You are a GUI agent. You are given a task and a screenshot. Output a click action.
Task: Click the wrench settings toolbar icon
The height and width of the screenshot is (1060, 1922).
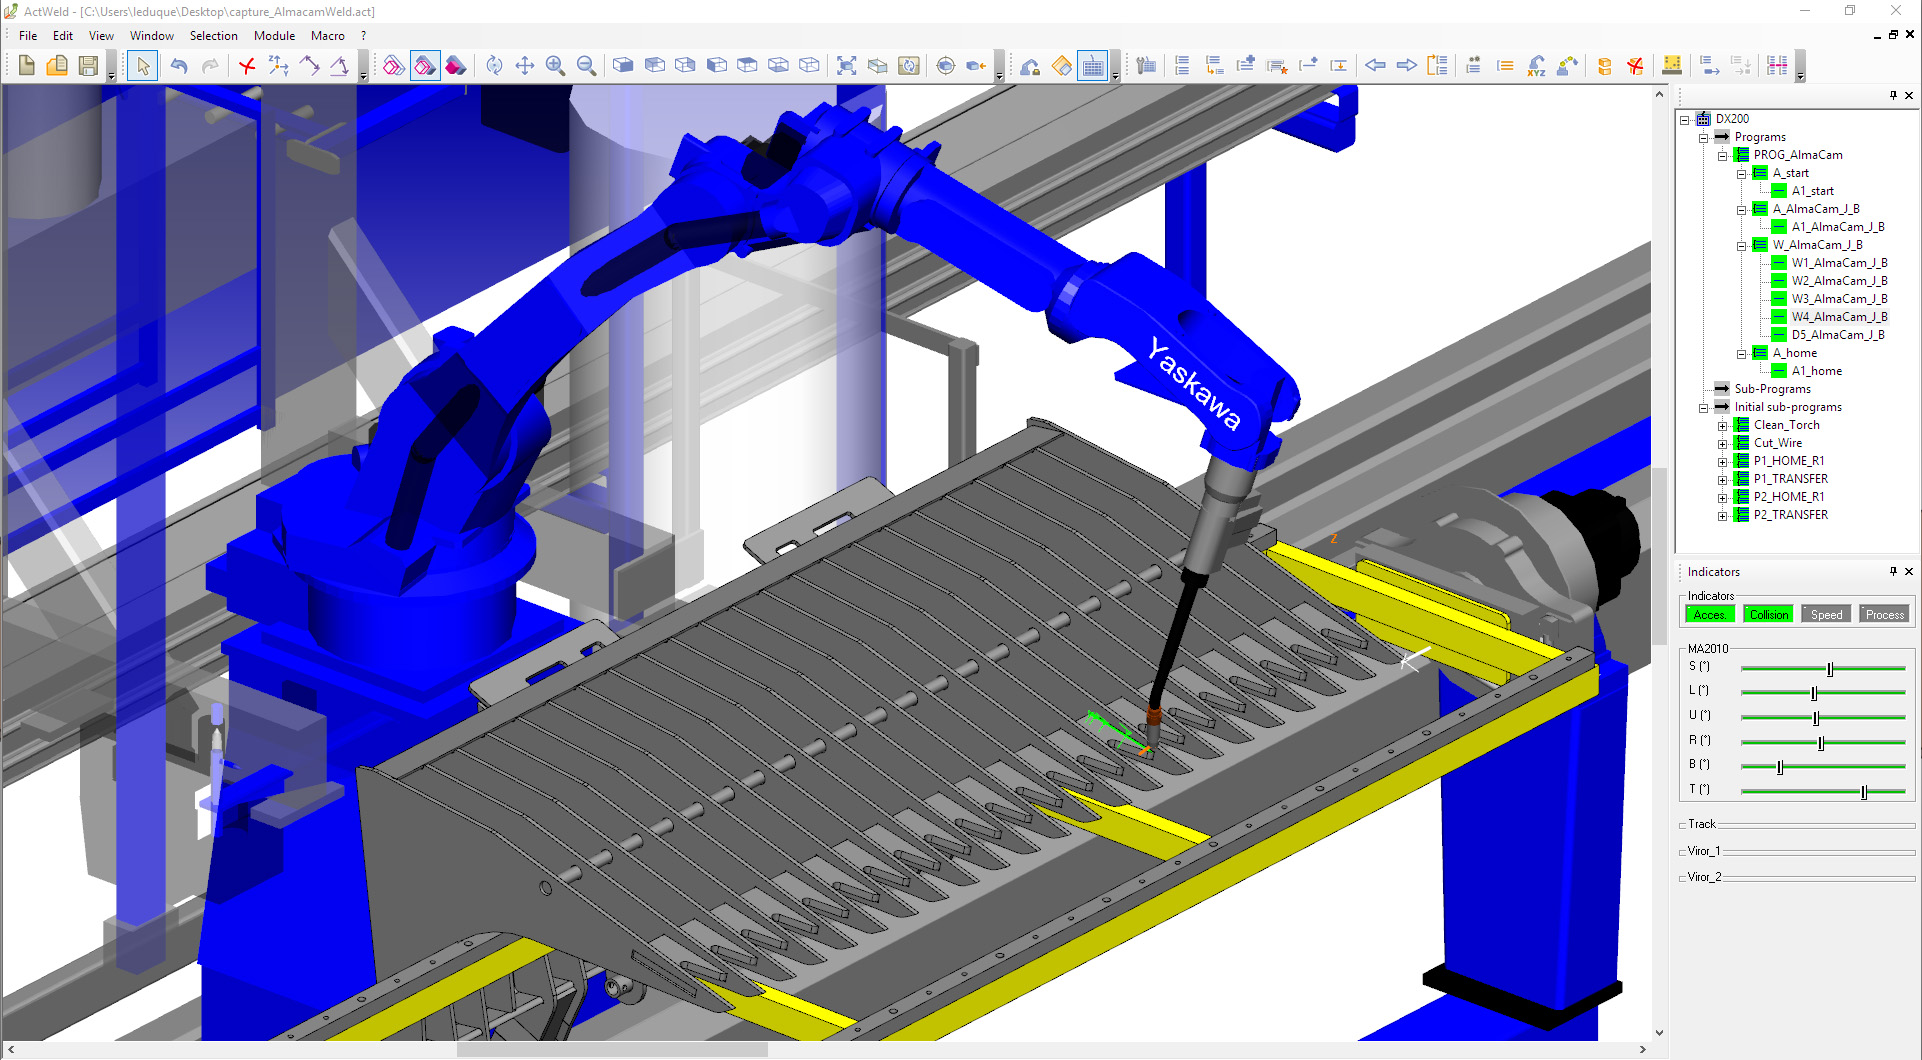pos(1146,66)
